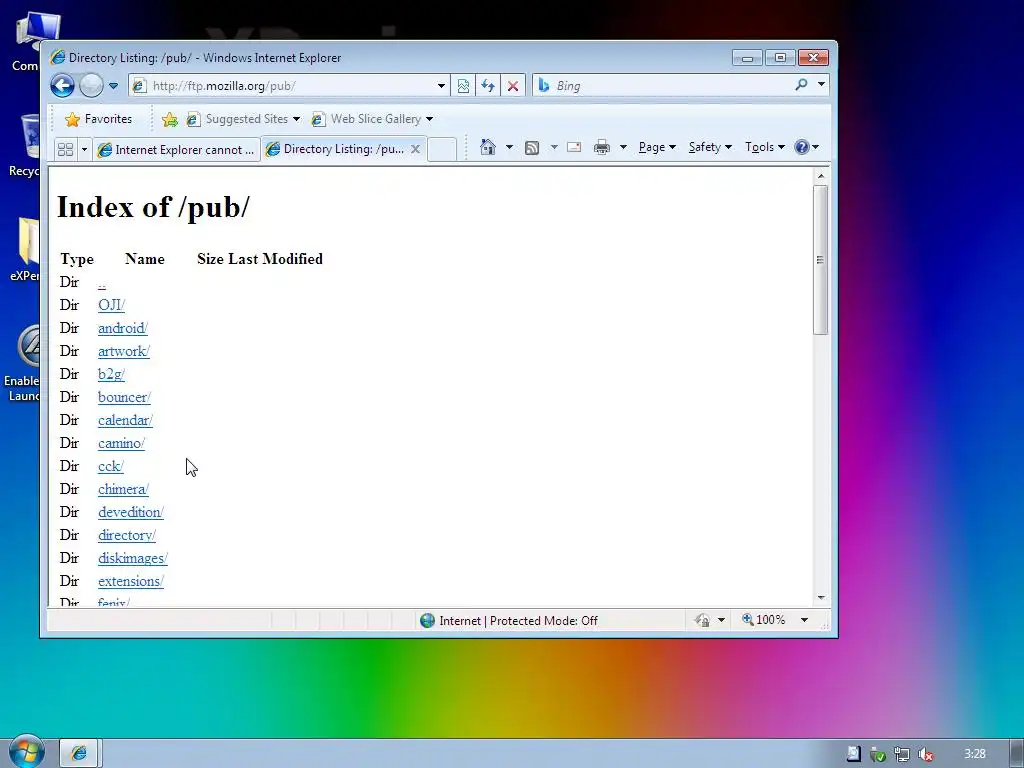This screenshot has height=768, width=1024.
Task: Click Internet Explorer taskbar button
Action: coord(79,753)
